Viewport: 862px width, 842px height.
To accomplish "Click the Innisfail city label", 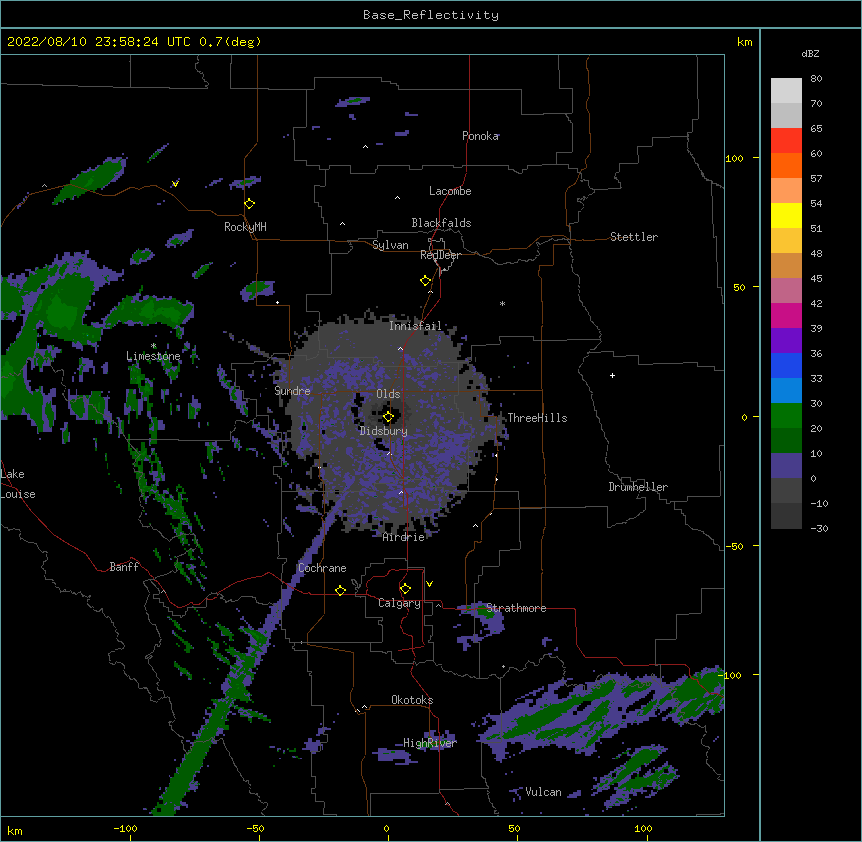I will pyautogui.click(x=416, y=326).
